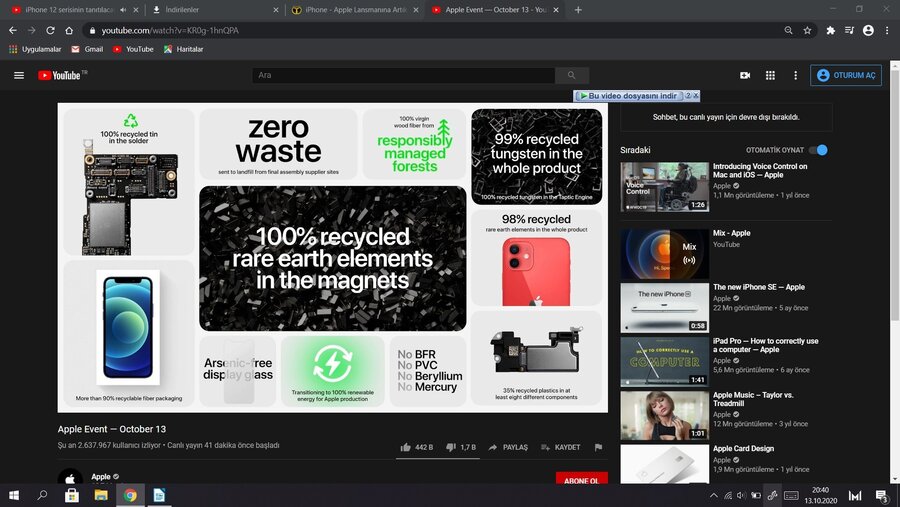The width and height of the screenshot is (900, 507).
Task: Open YouTube settings three-dot menu
Action: tap(796, 75)
